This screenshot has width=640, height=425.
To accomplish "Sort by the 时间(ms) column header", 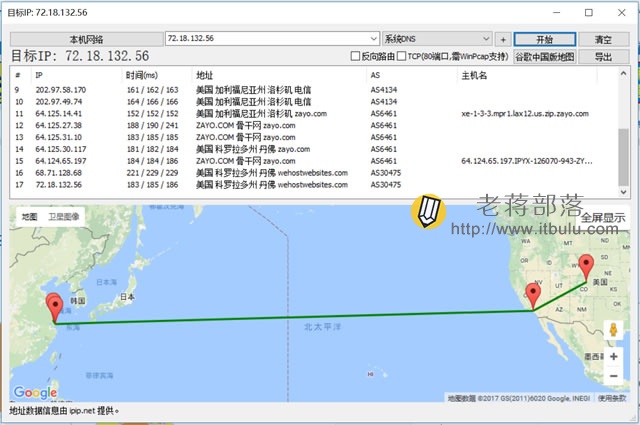I will (x=156, y=75).
